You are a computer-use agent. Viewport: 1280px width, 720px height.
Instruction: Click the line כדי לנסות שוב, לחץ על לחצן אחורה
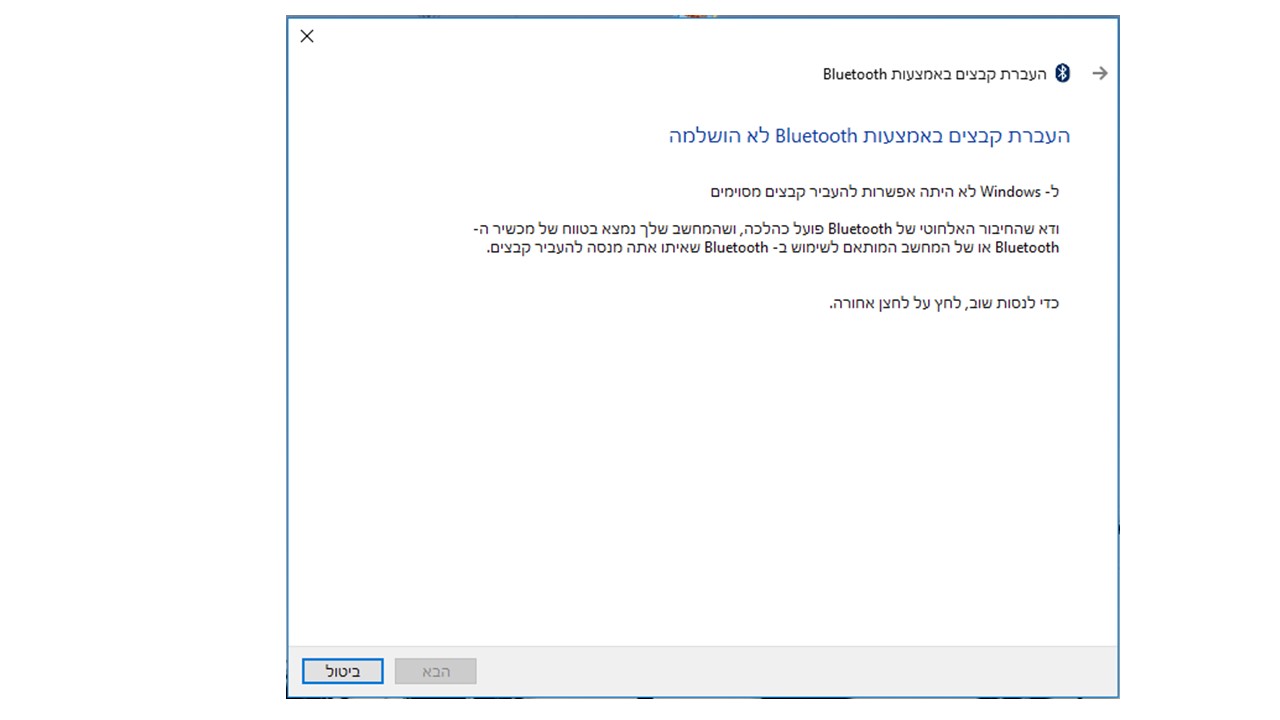tap(944, 303)
